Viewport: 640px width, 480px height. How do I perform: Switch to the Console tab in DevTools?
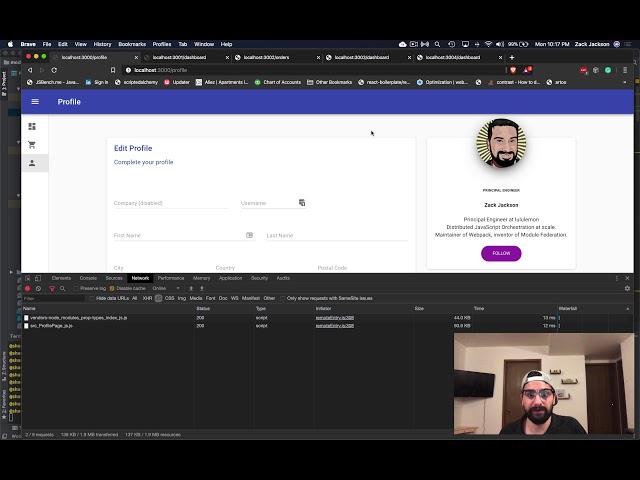coord(88,278)
